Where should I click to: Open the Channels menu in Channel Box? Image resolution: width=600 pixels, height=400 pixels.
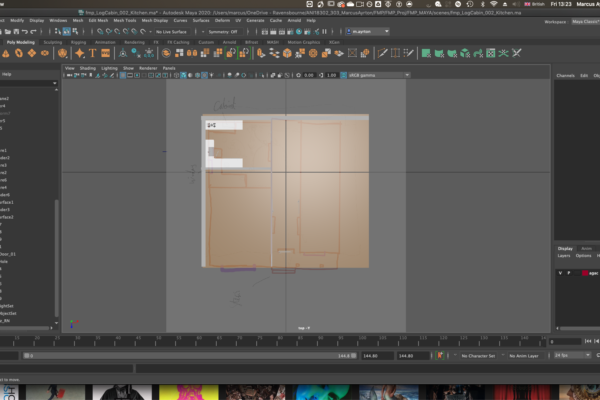566,75
